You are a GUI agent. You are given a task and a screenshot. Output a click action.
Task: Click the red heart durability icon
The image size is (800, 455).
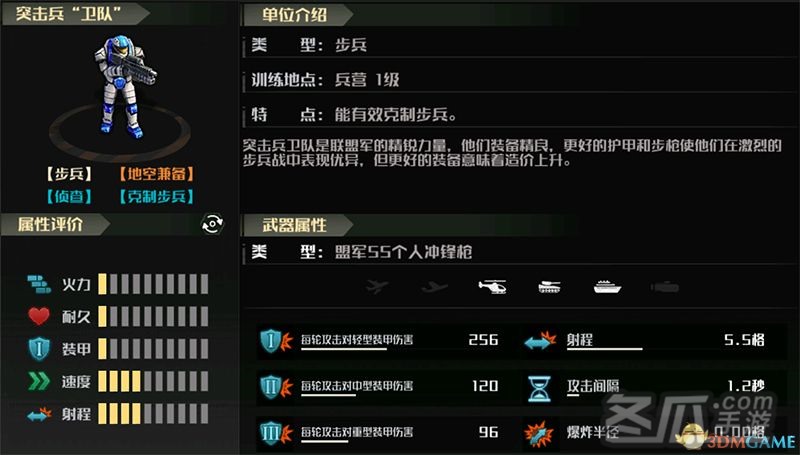pyautogui.click(x=39, y=316)
